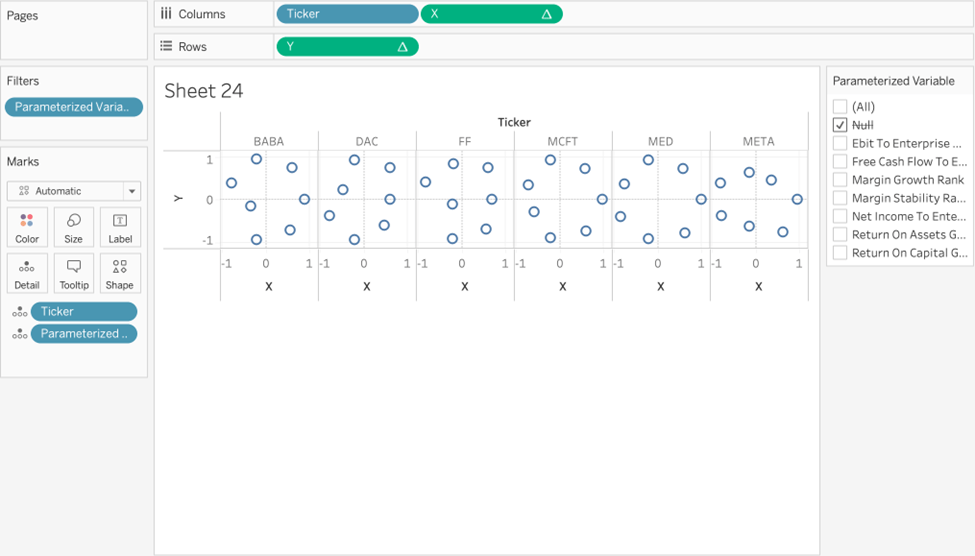The height and width of the screenshot is (556, 975).
Task: Check the Return On Capital G... option
Action: pos(840,253)
